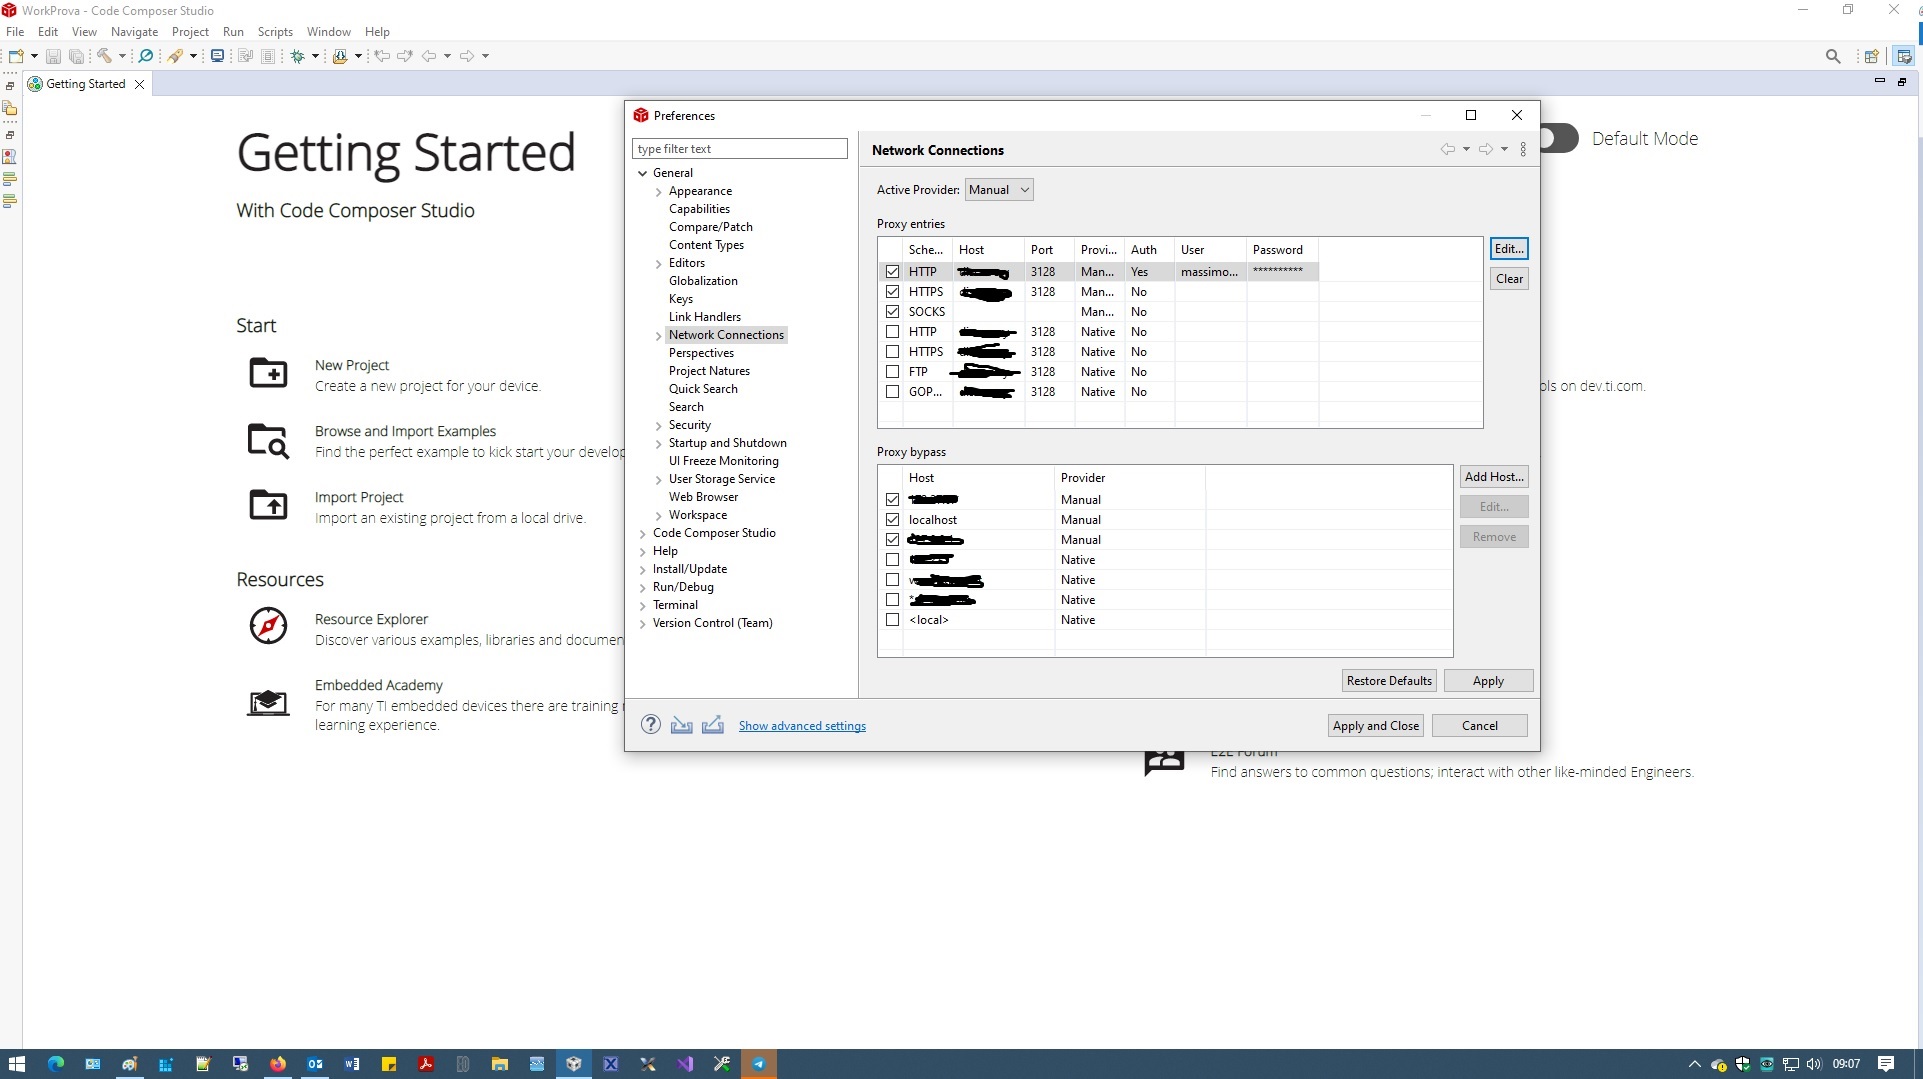This screenshot has height=1079, width=1923.
Task: Click the Export preferences icon
Action: 713,725
